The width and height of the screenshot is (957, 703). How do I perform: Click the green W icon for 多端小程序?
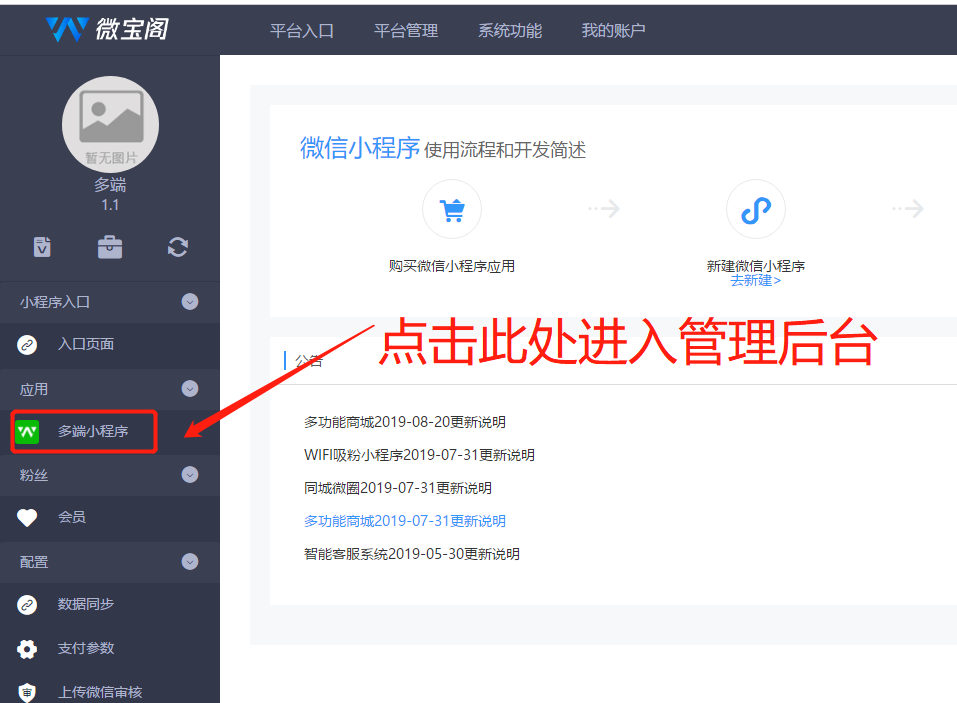click(27, 432)
